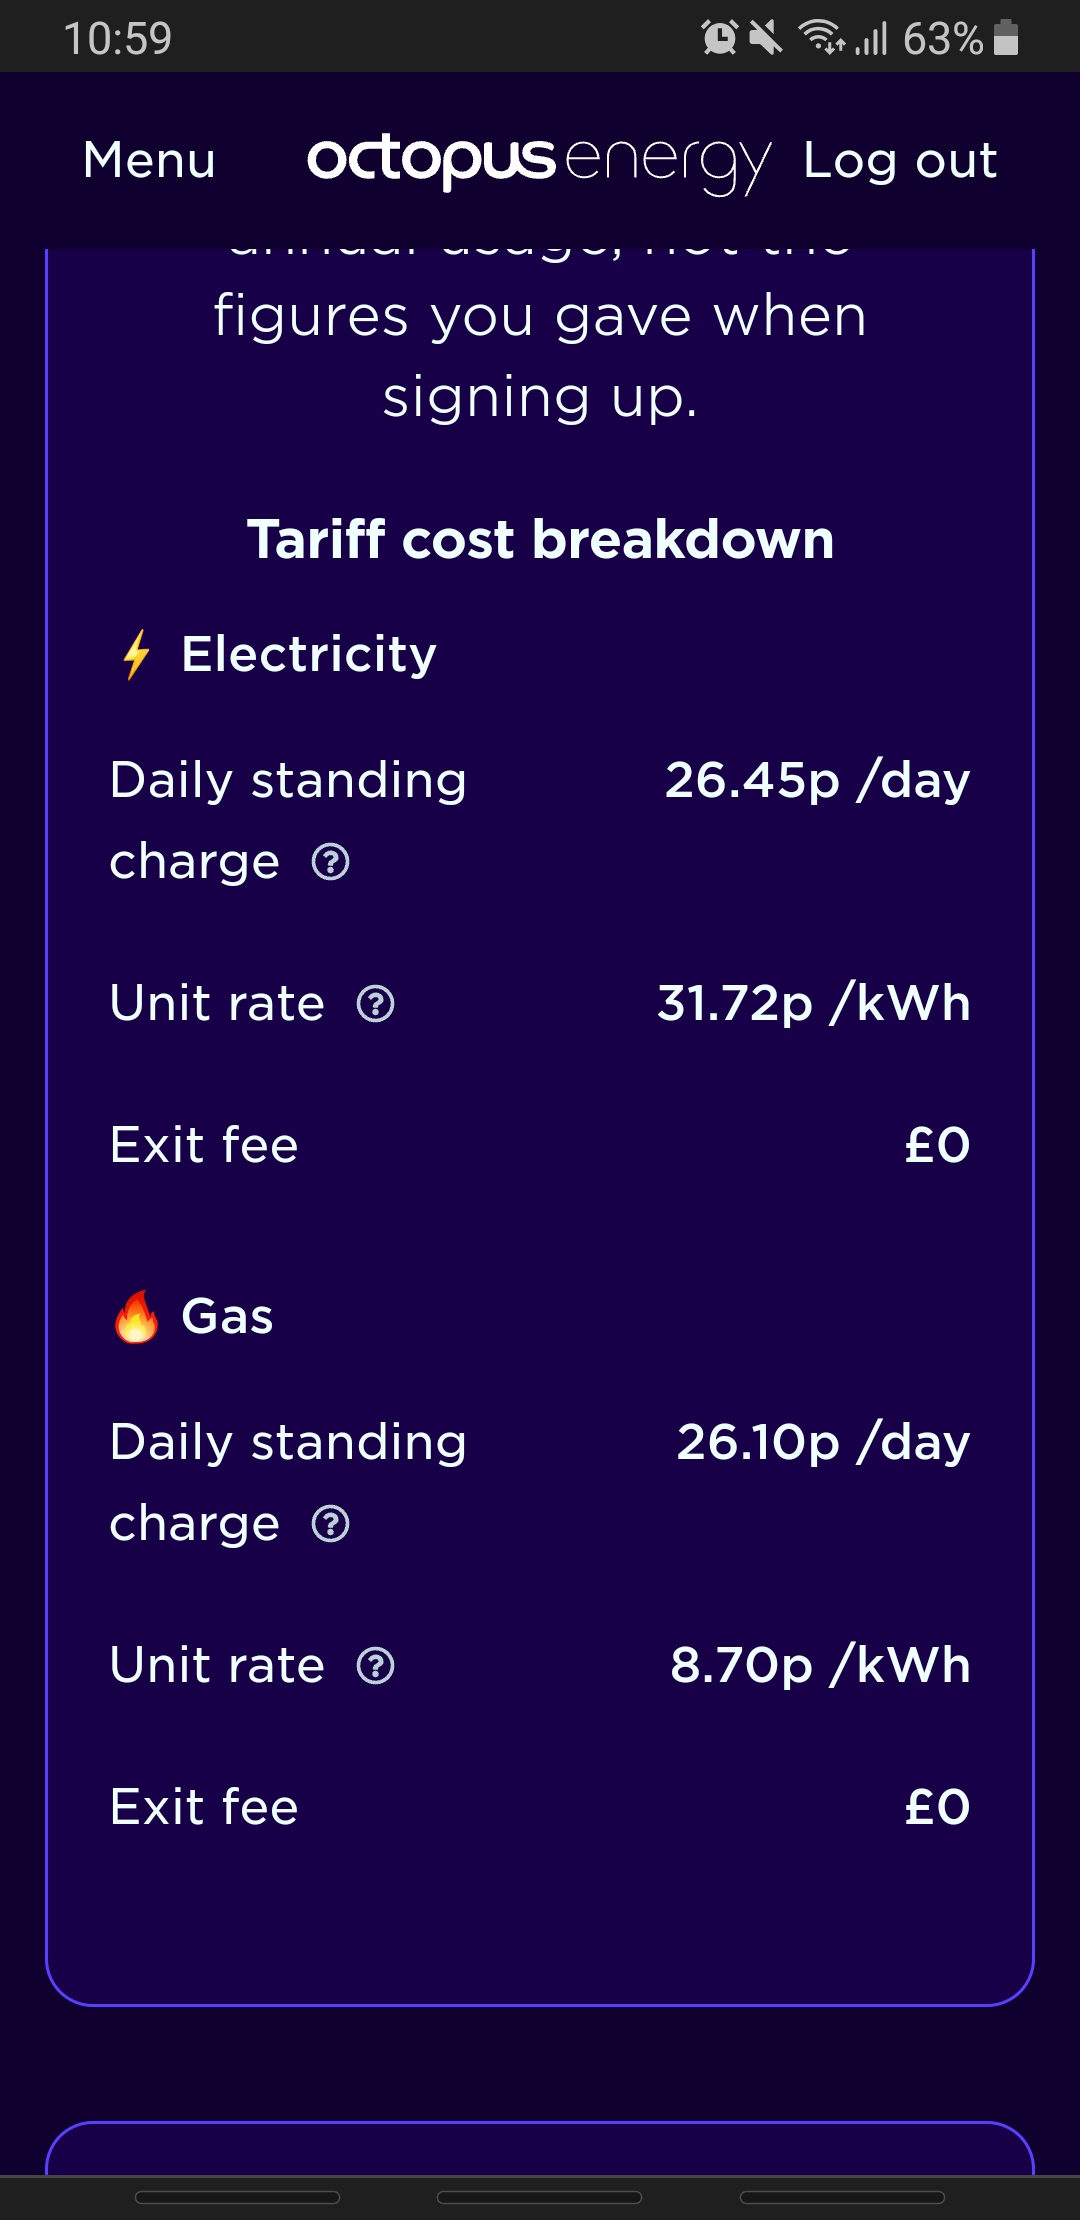Tap the Wi-Fi signal status icon
This screenshot has width=1080, height=2220.
click(x=821, y=38)
